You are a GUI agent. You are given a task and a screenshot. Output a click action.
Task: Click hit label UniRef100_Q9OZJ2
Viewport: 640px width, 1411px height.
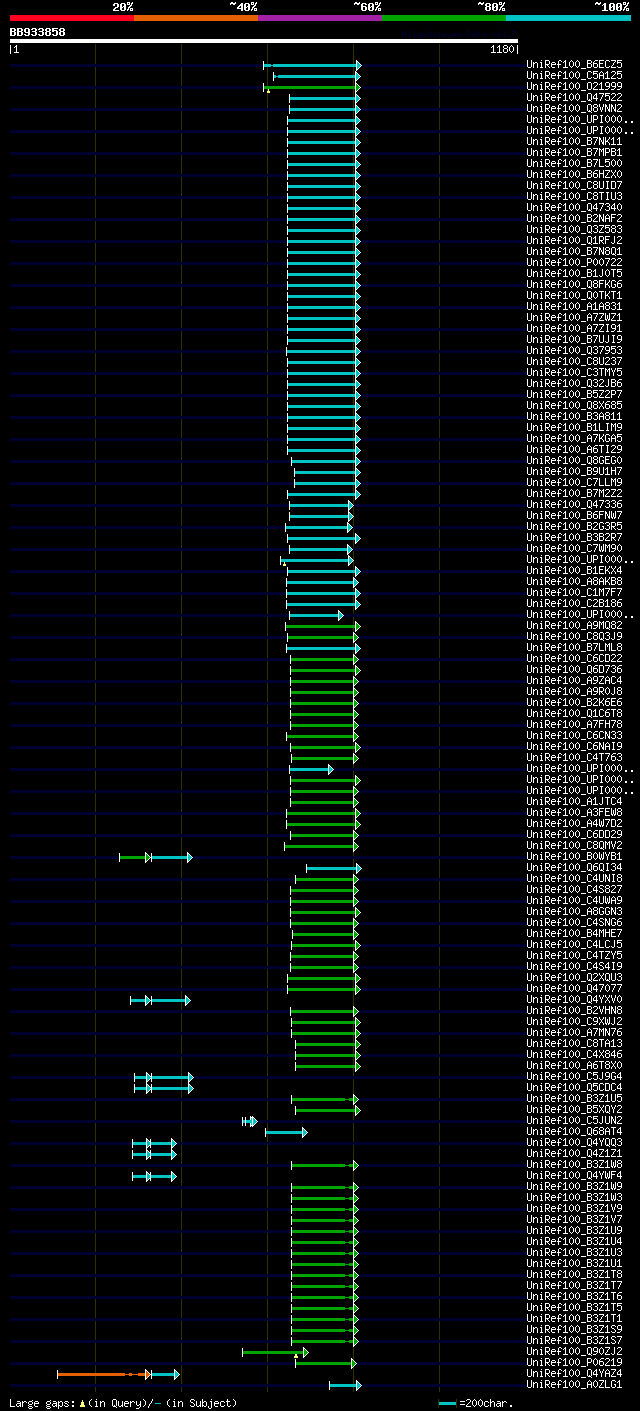574,1351
